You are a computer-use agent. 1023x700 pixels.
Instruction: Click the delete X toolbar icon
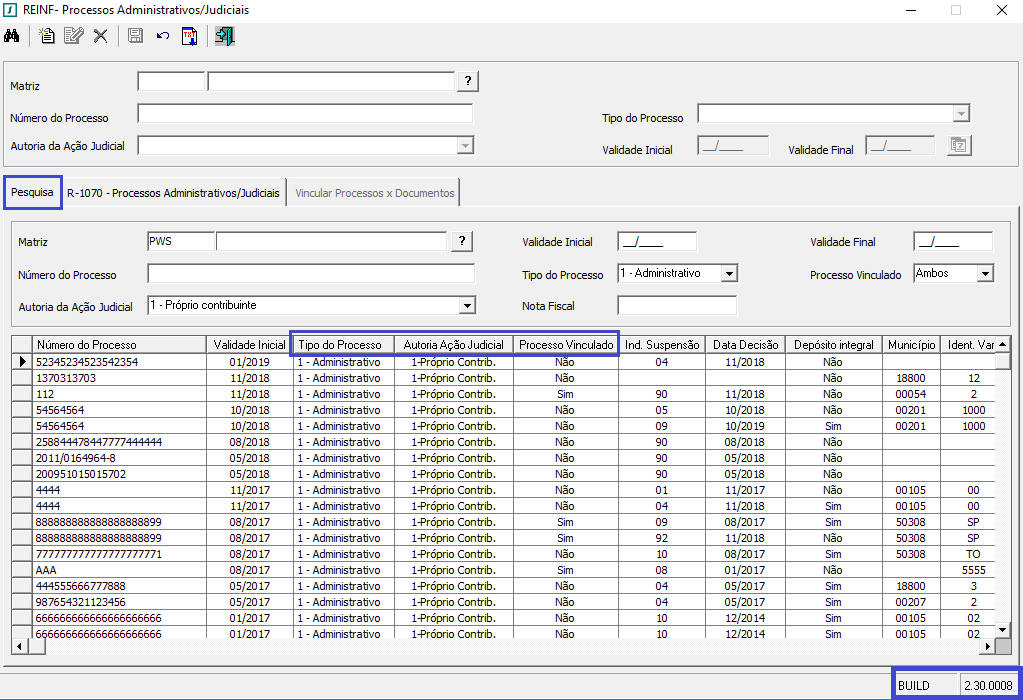pos(100,36)
